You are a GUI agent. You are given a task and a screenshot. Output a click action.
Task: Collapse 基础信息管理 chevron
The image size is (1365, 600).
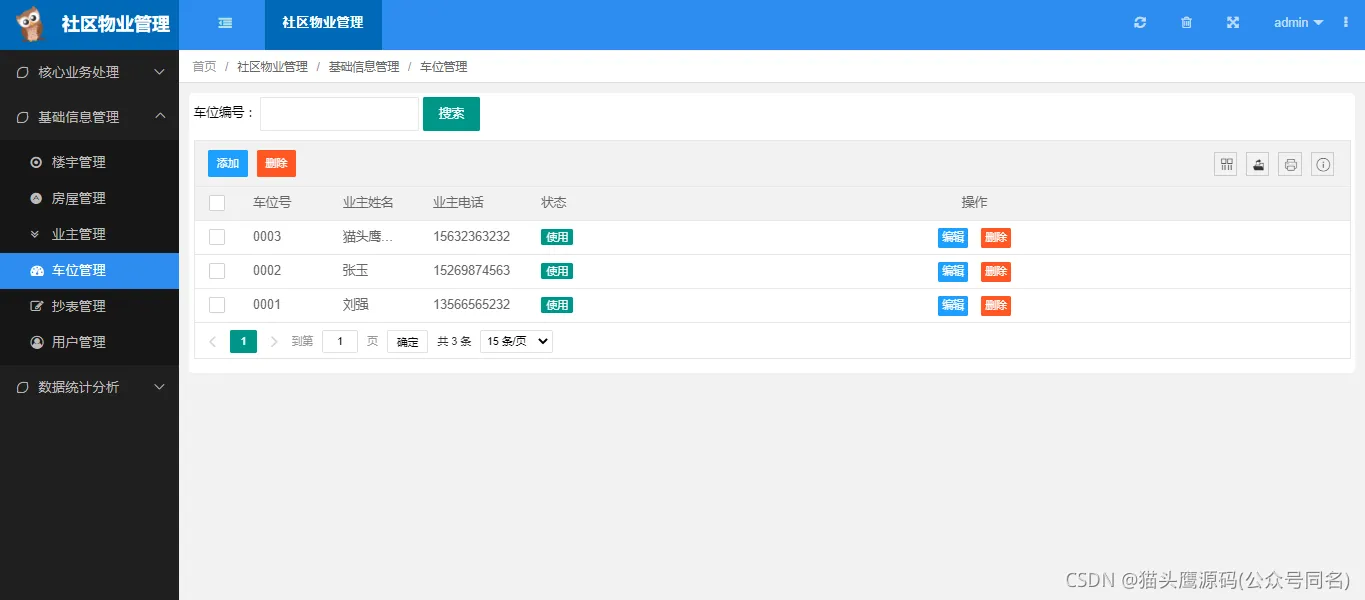click(x=159, y=116)
